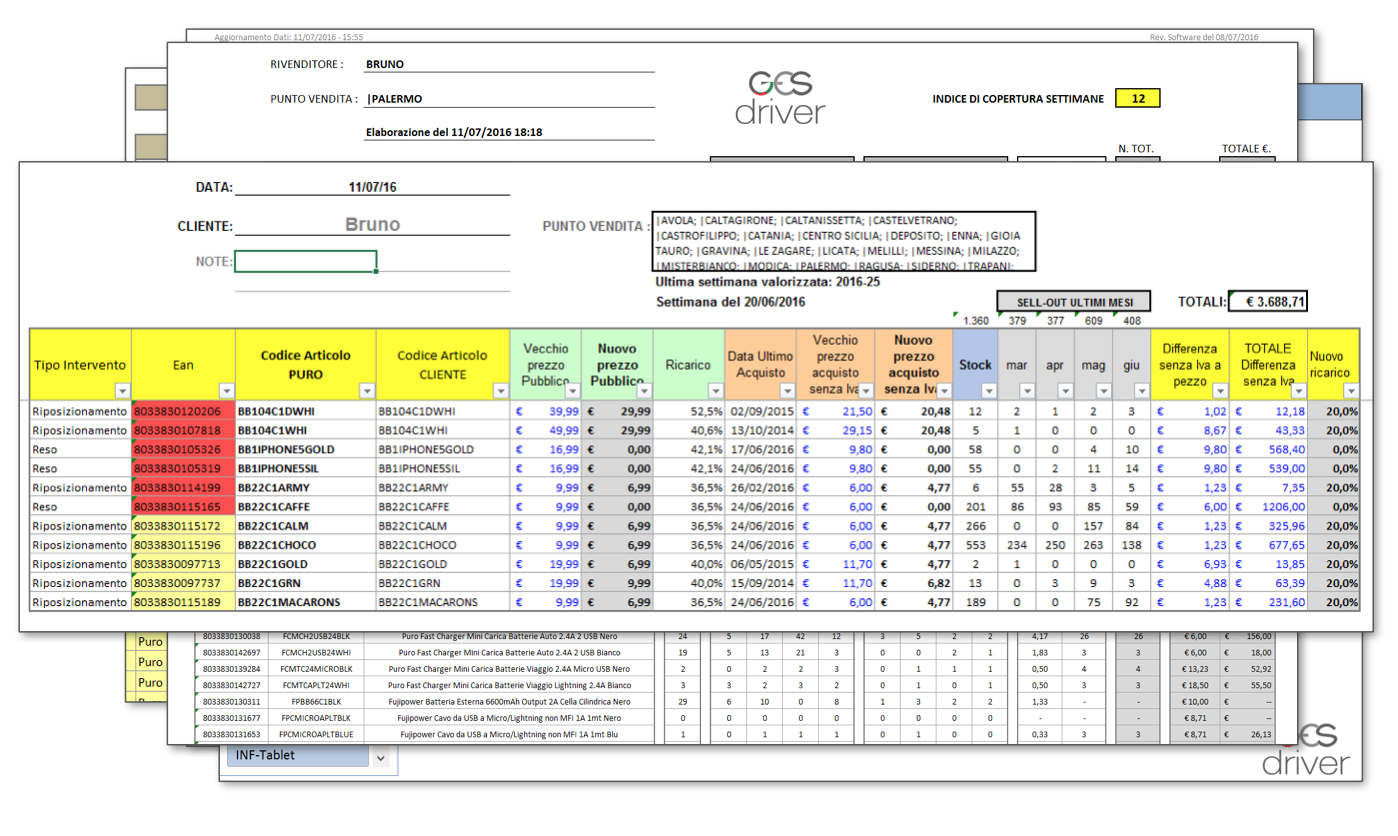Click the date cell 15/09/2014
1398x836 pixels.
(x=761, y=583)
